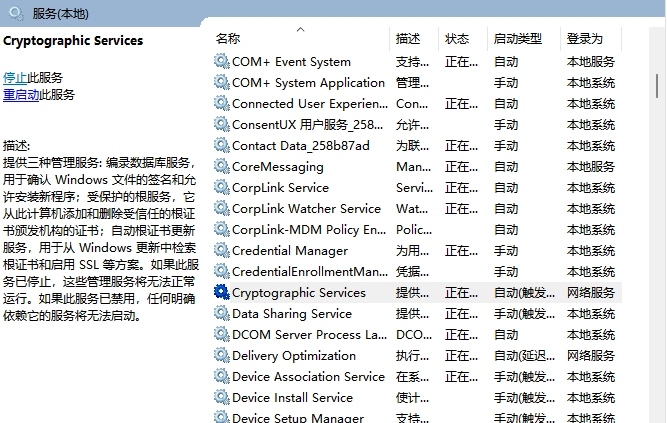Select the Cryptographic Services gear icon

pos(221,293)
